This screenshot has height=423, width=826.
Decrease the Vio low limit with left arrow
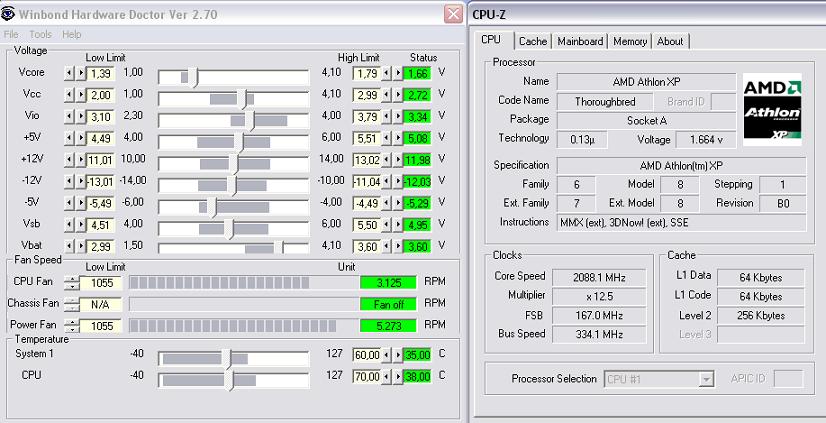(x=69, y=117)
